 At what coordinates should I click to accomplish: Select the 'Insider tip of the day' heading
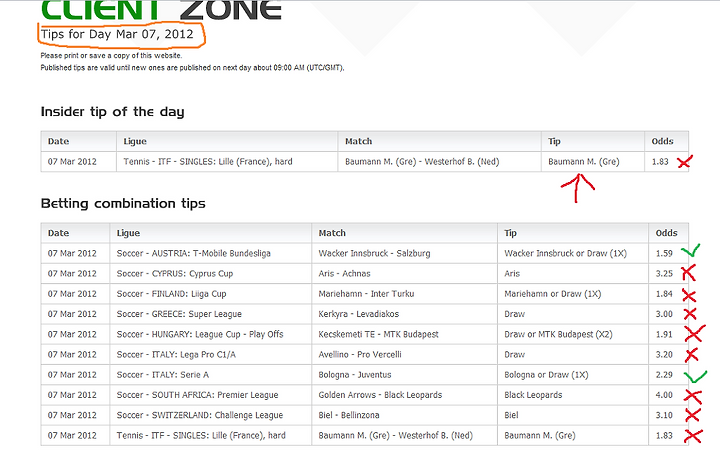coord(112,112)
